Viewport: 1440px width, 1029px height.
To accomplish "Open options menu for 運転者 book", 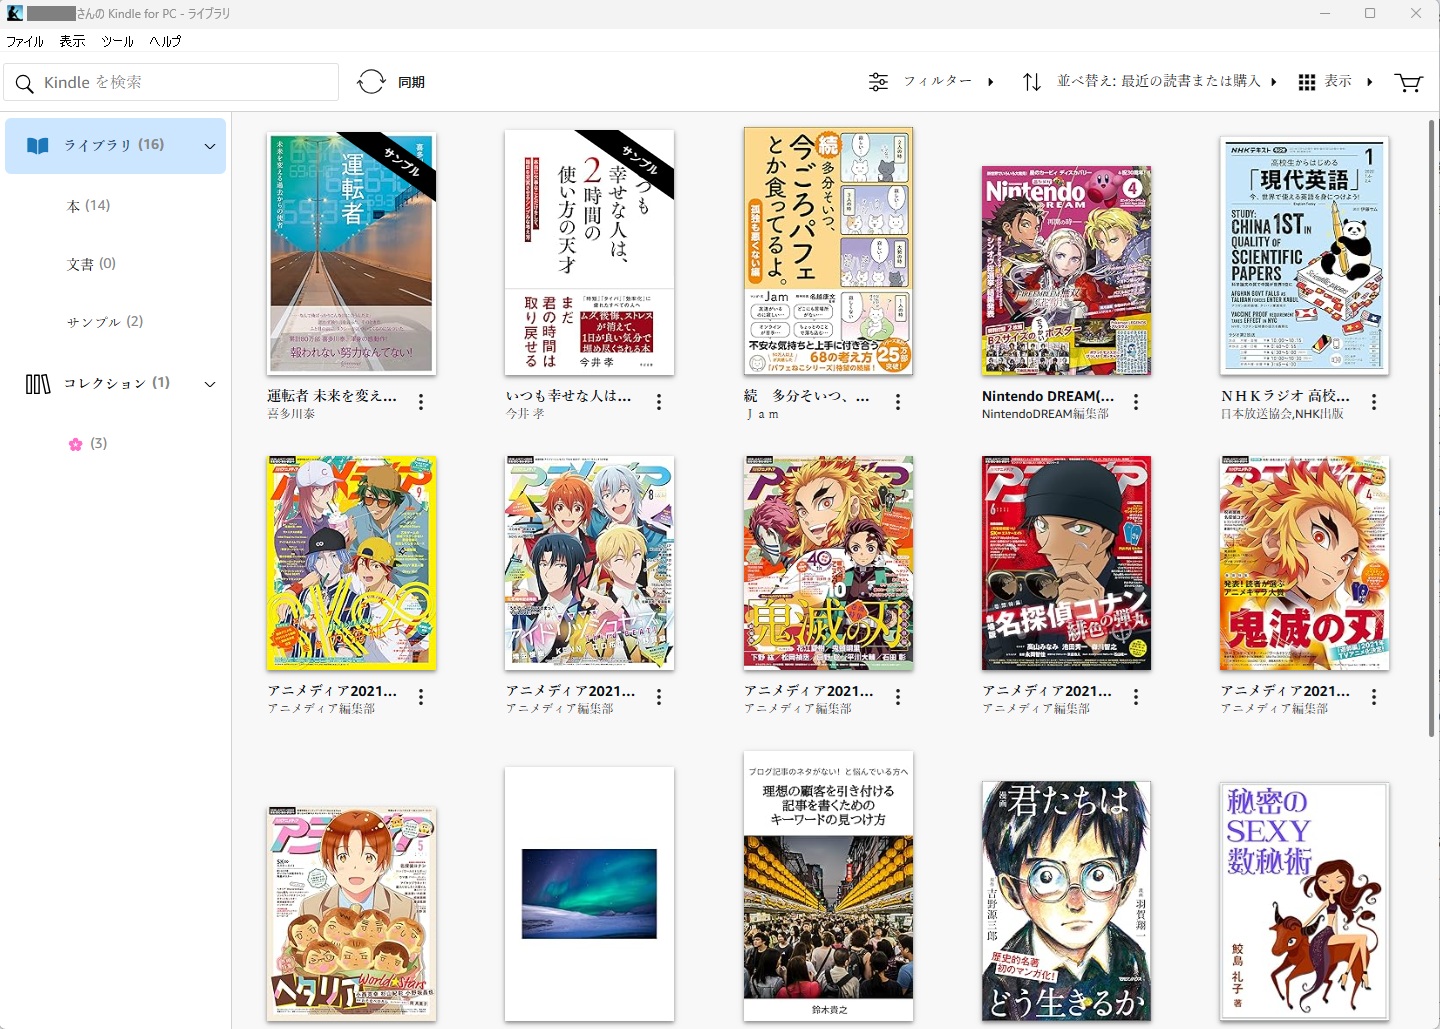I will click(421, 402).
